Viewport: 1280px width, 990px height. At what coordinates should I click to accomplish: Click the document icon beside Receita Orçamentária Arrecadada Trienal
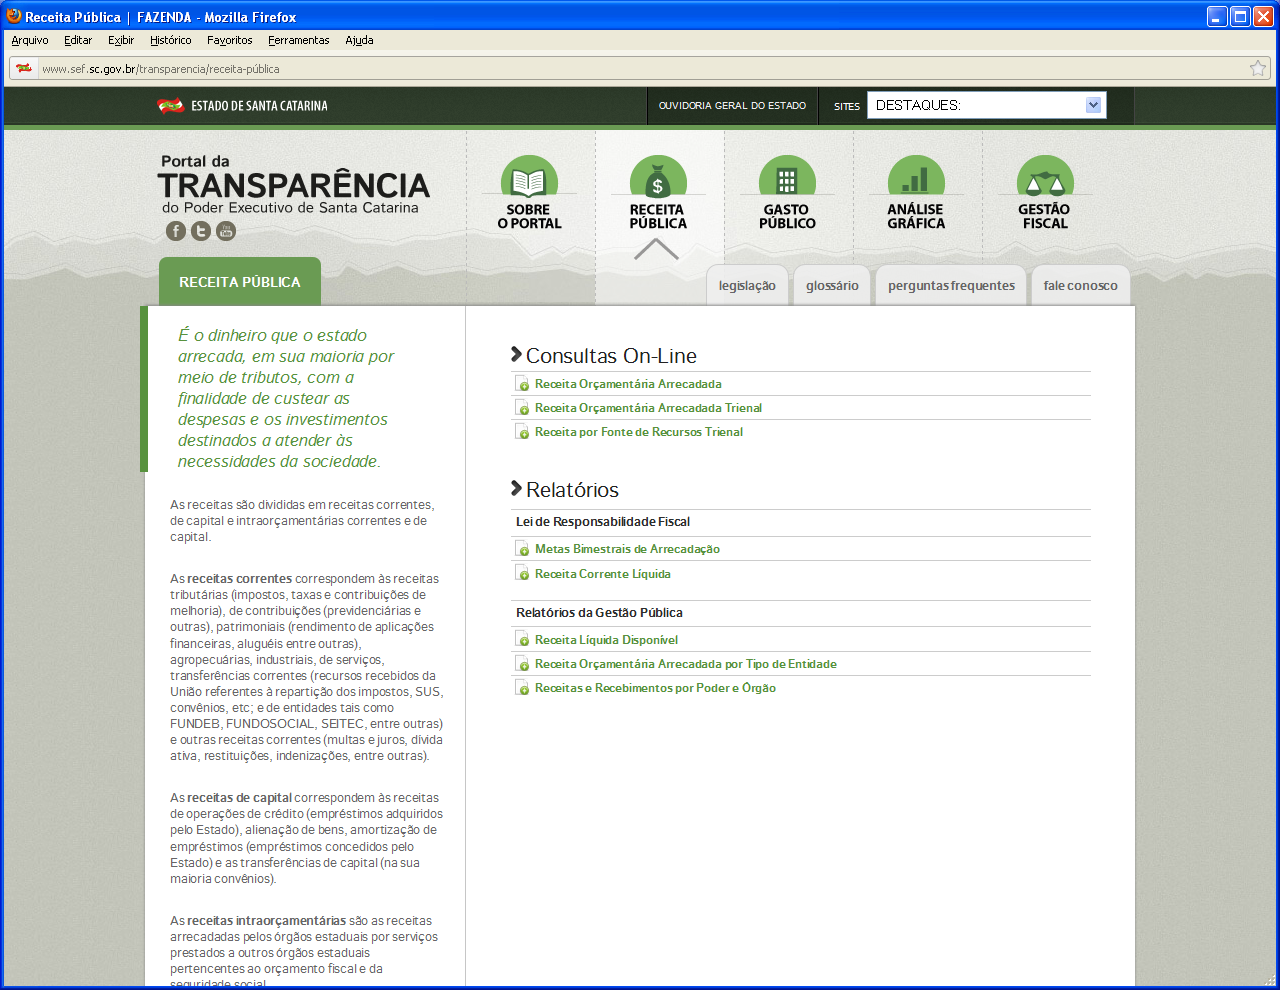pyautogui.click(x=522, y=408)
